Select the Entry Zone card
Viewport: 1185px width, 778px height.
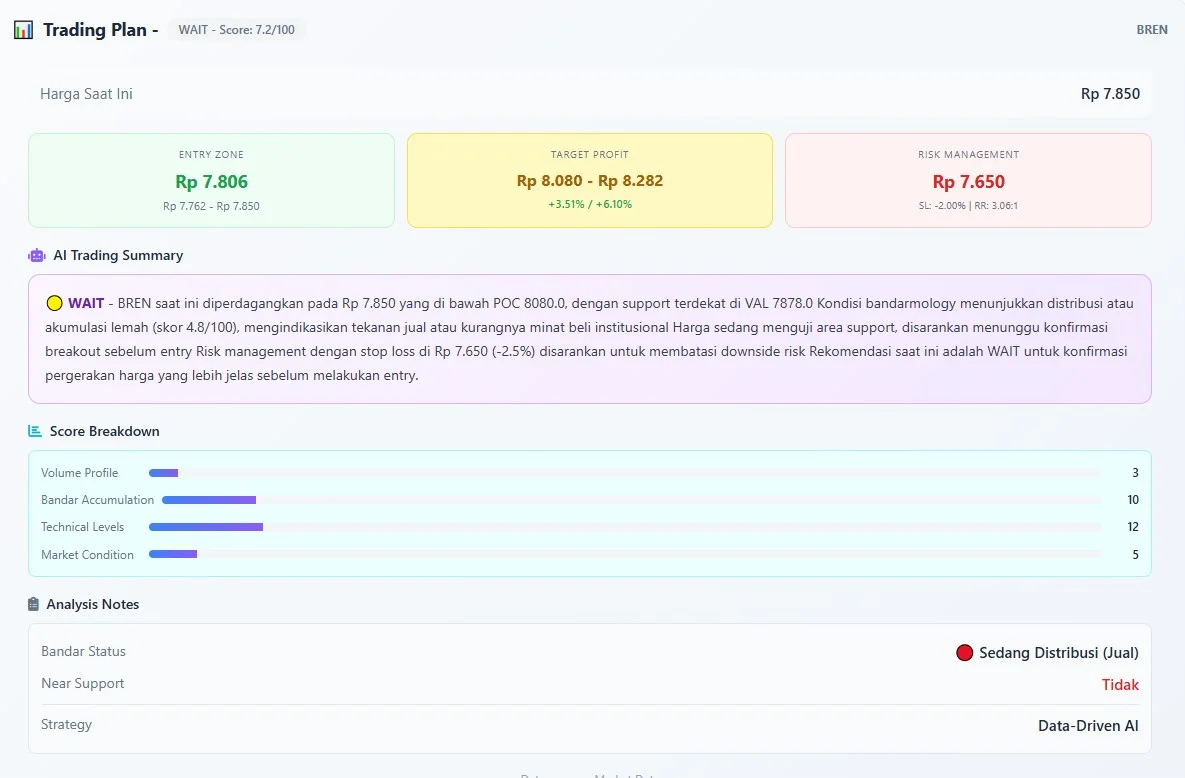[211, 181]
